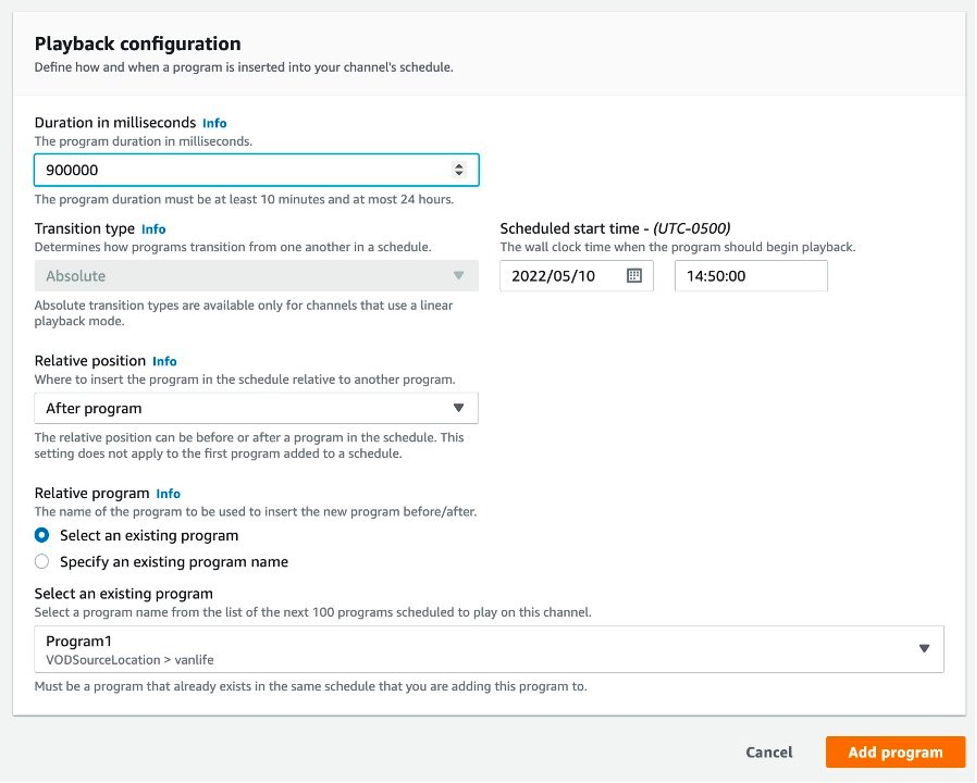
Task: Select the 'Select an existing program' radio
Action: (43, 535)
